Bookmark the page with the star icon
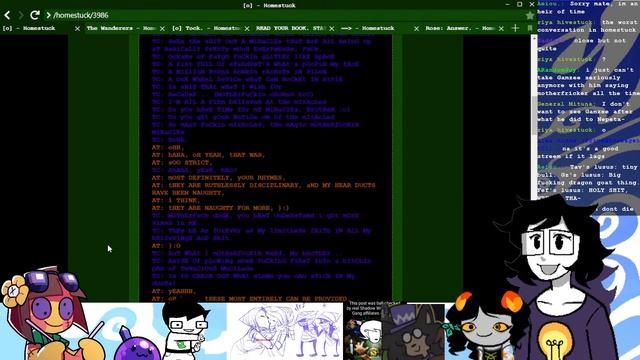Viewport: 640px width, 360px height. tap(530, 16)
